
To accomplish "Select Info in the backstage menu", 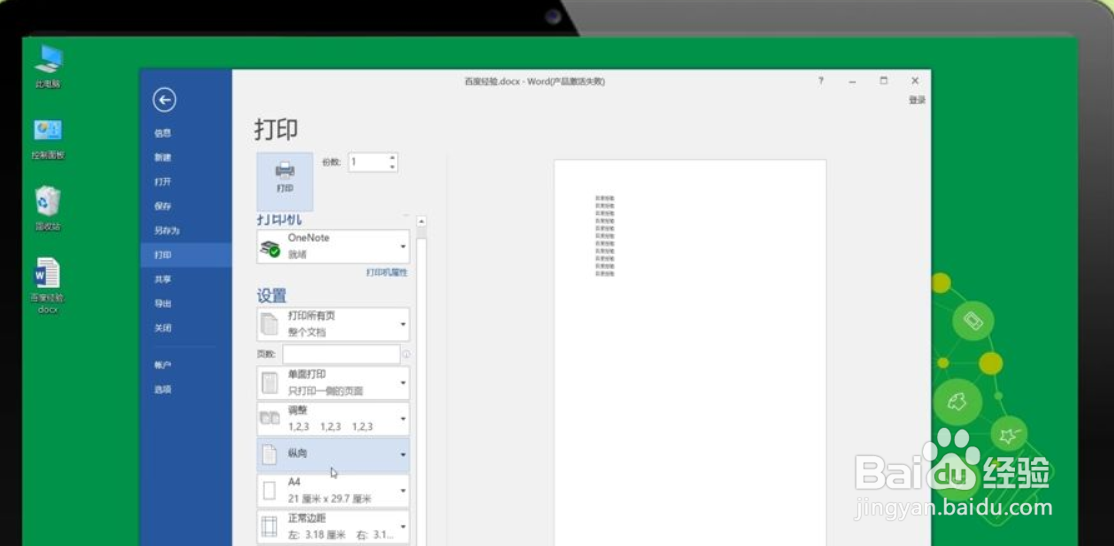I will click(163, 133).
